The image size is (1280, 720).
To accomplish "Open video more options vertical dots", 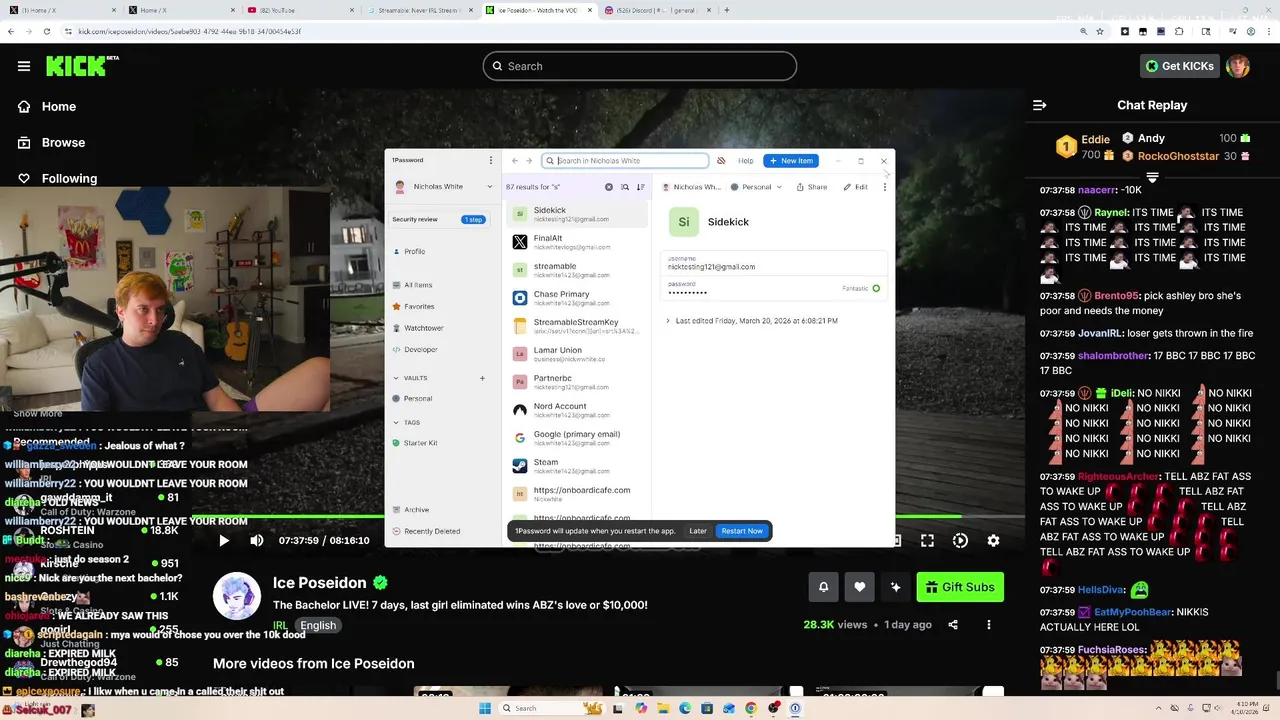I will (989, 625).
